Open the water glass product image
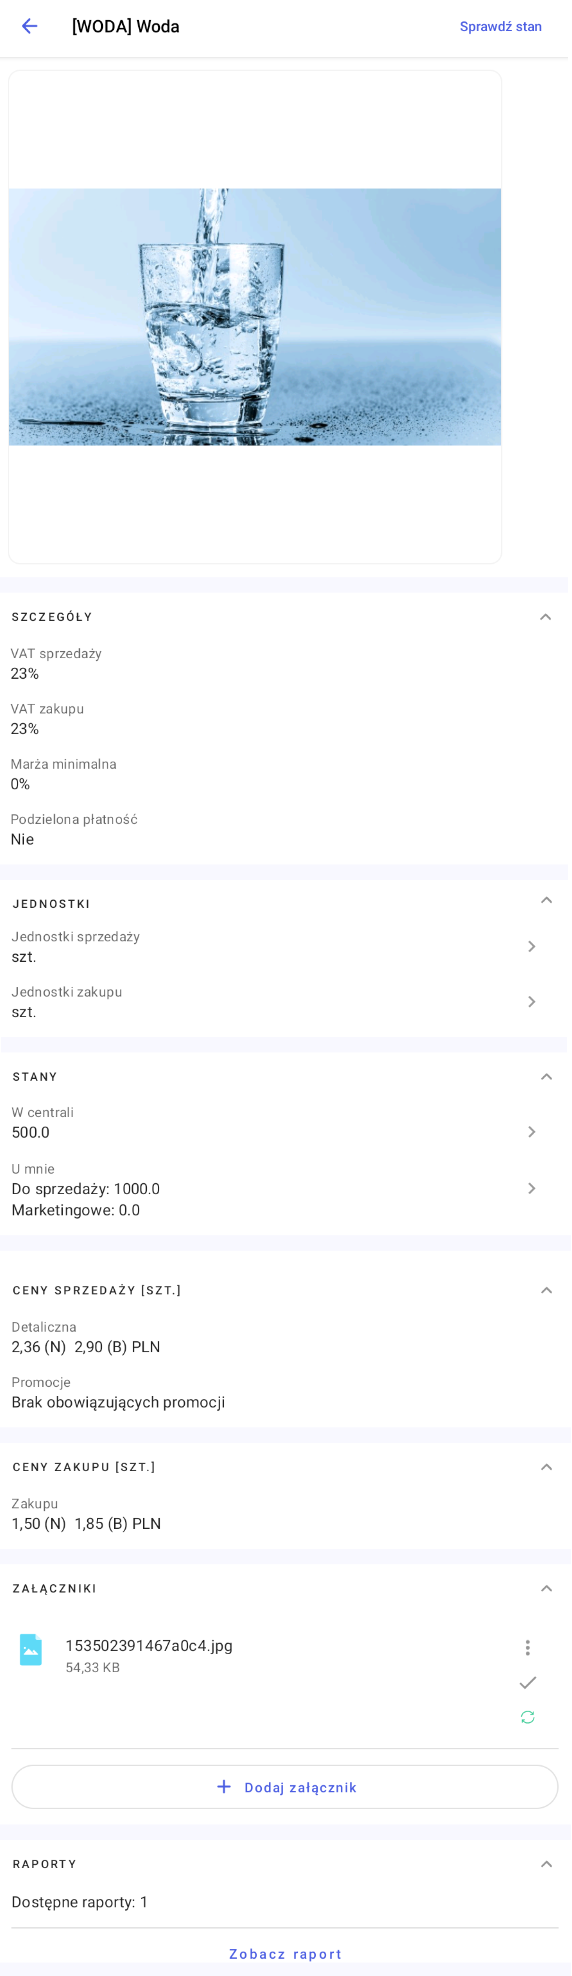 tap(255, 317)
